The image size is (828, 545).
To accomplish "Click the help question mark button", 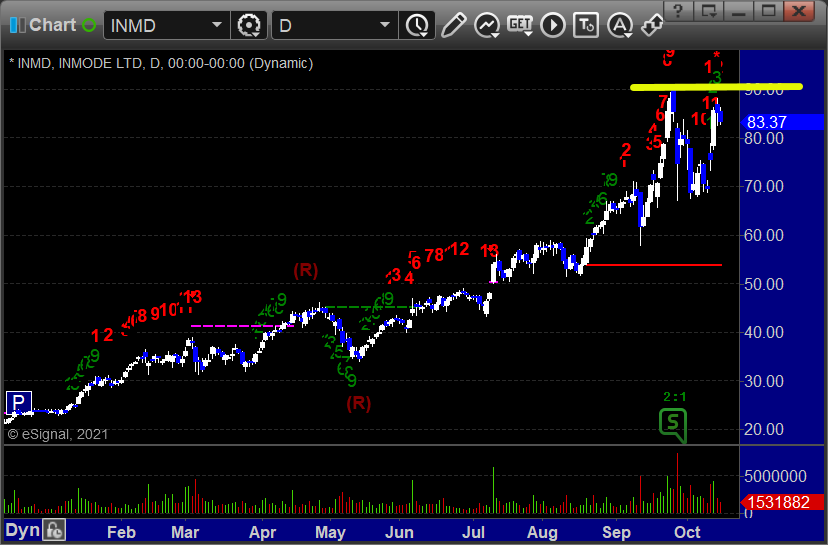I will [679, 11].
